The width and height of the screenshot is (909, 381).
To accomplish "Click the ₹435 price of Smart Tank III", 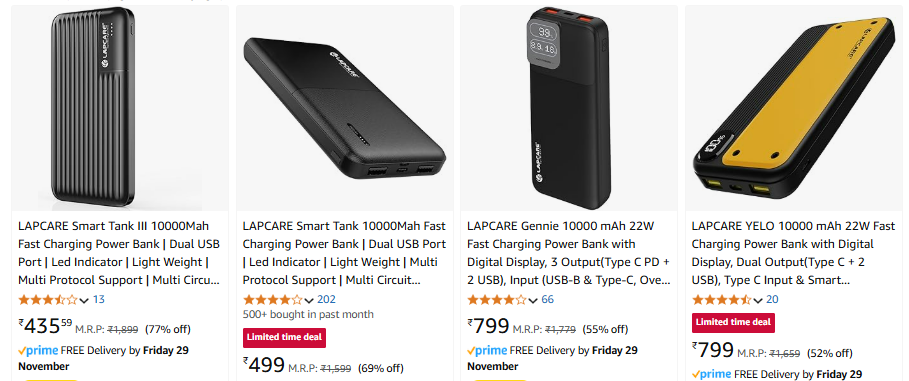I will coord(45,325).
